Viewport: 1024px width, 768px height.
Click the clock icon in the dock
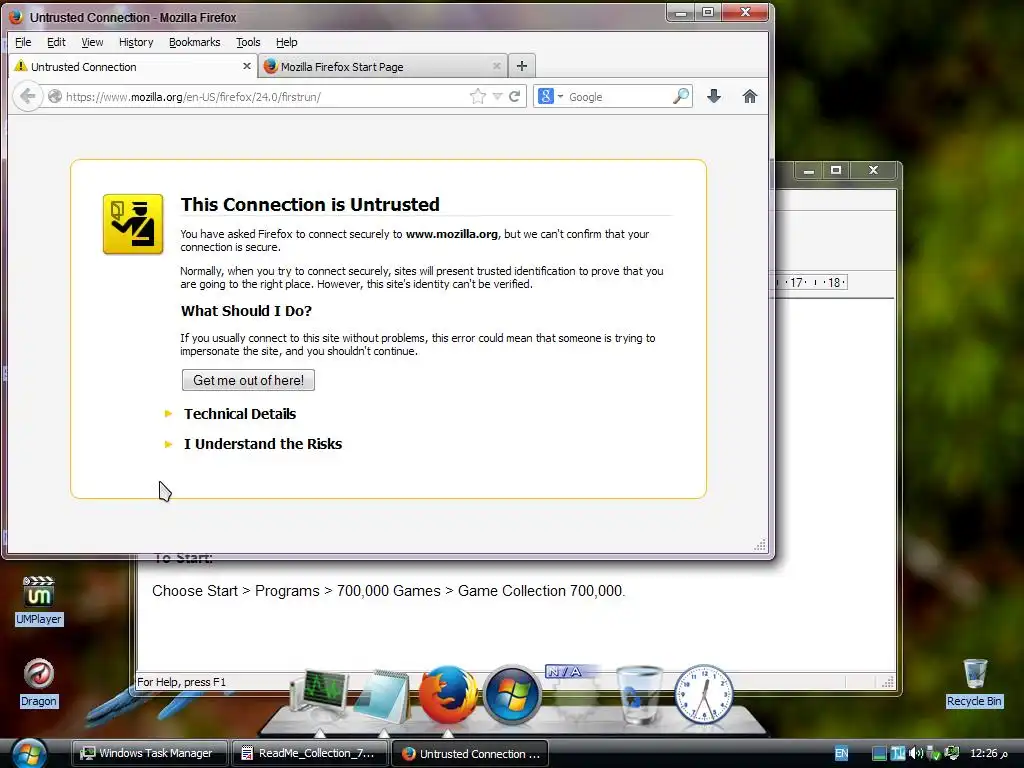tap(703, 695)
